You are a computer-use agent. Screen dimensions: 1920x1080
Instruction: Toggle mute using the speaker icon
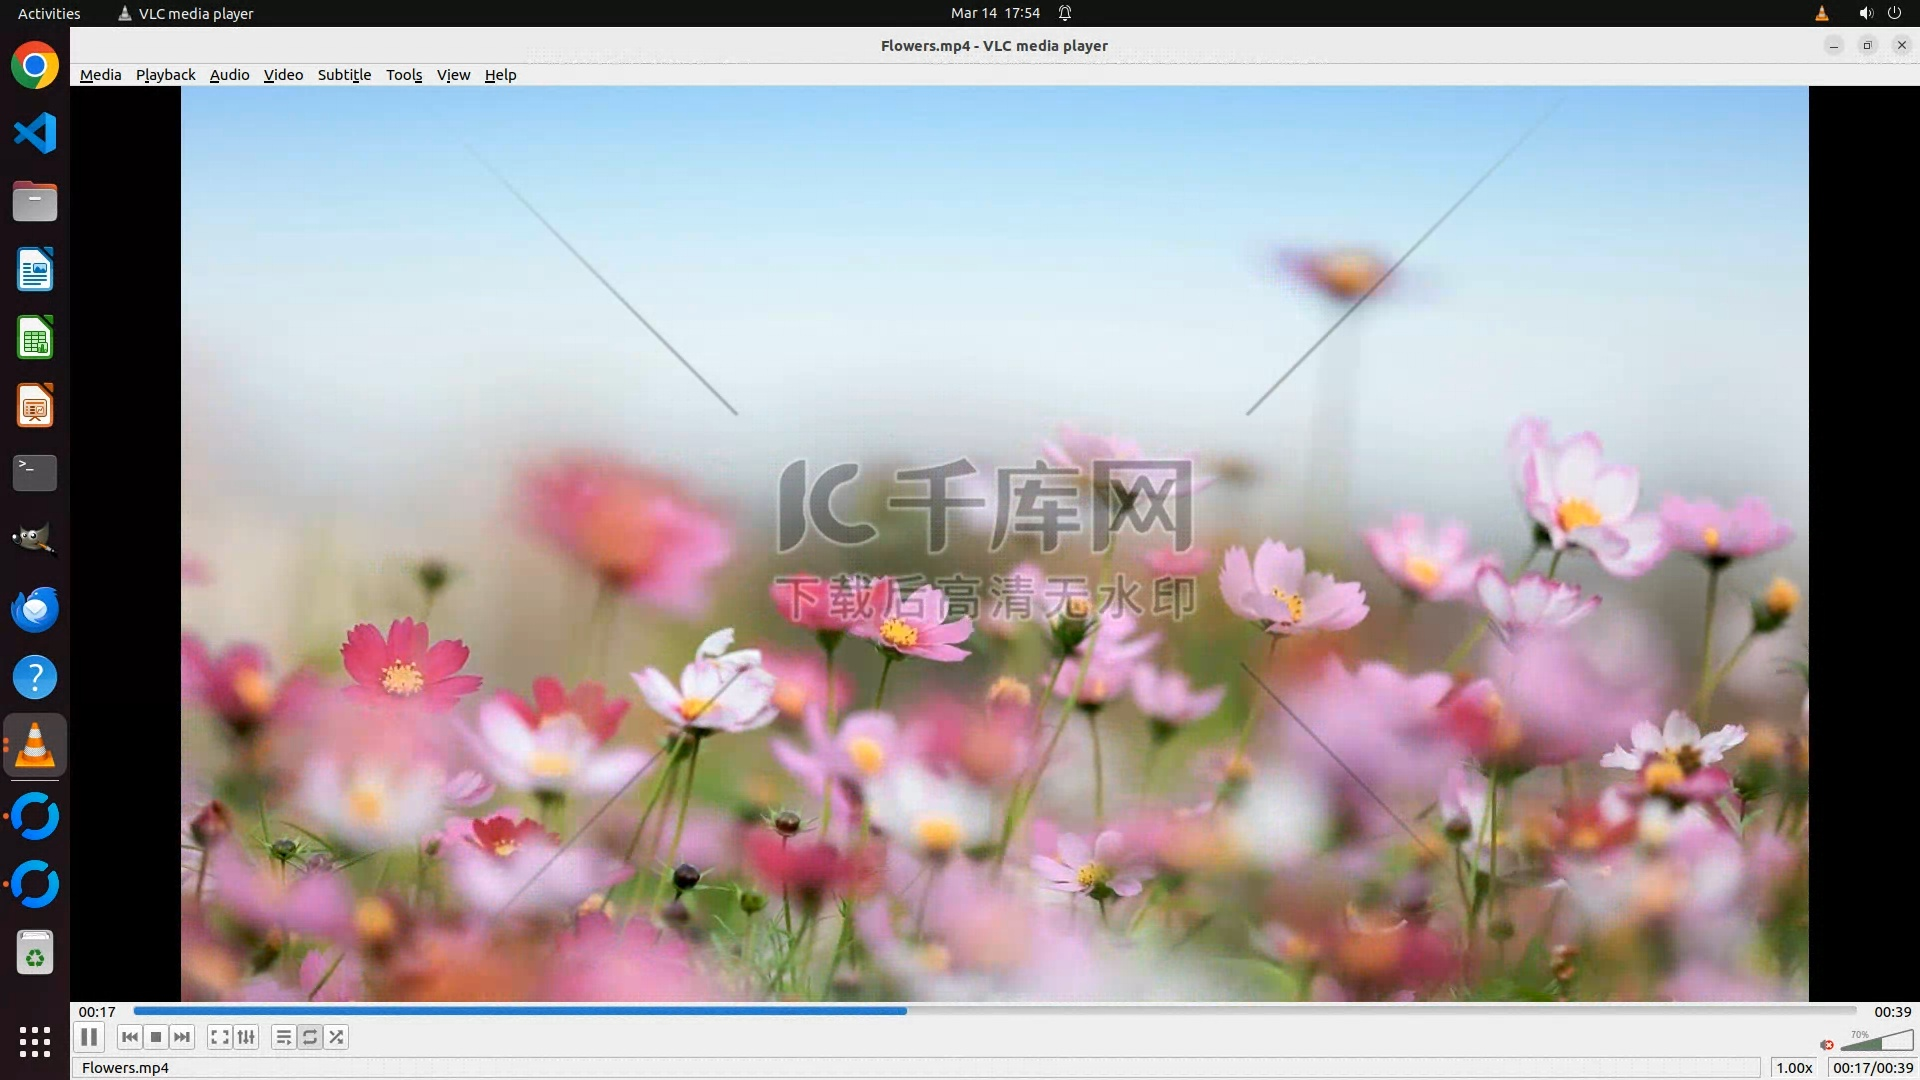click(x=1827, y=1045)
